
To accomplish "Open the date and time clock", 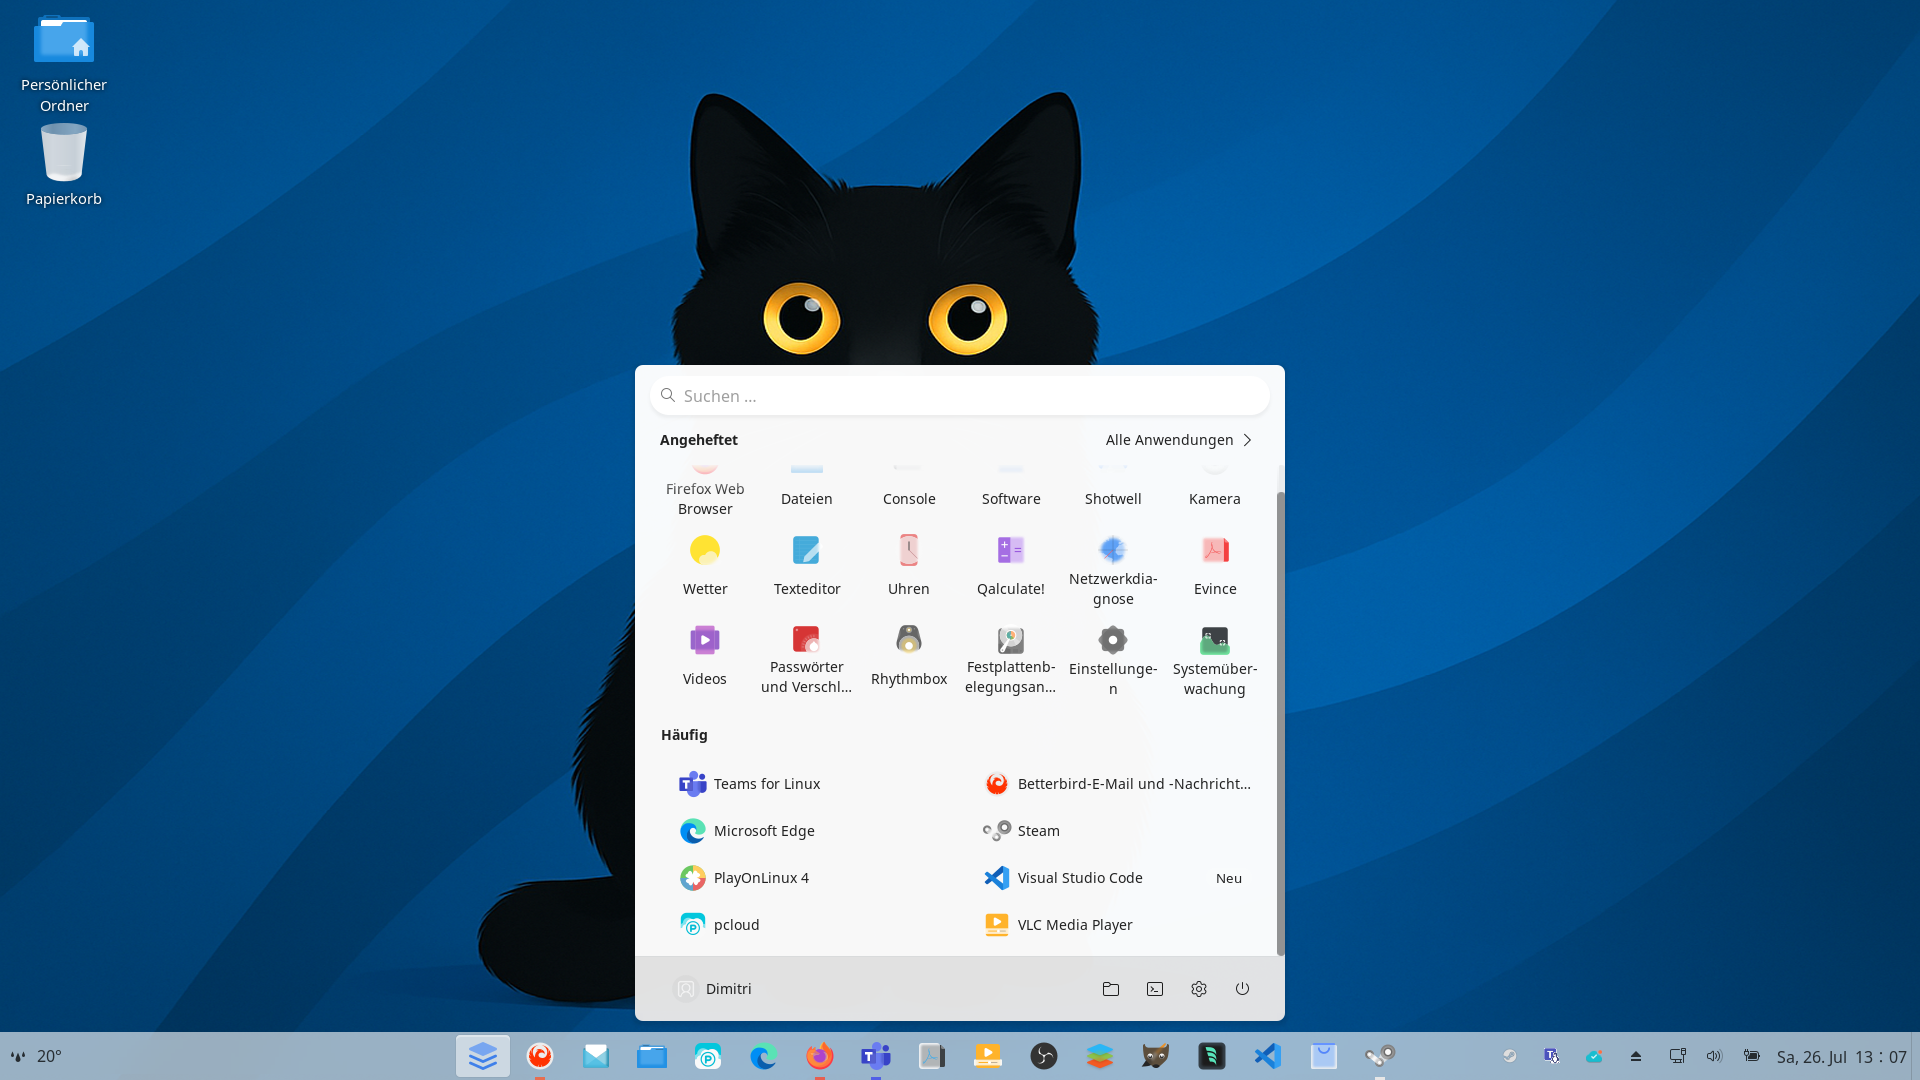I will click(1842, 1056).
